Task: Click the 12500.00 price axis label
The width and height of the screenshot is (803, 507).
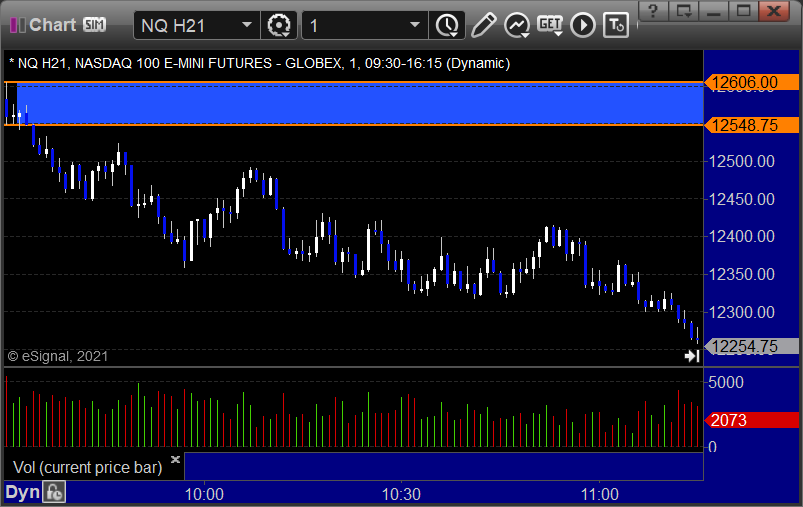Action: coord(742,161)
